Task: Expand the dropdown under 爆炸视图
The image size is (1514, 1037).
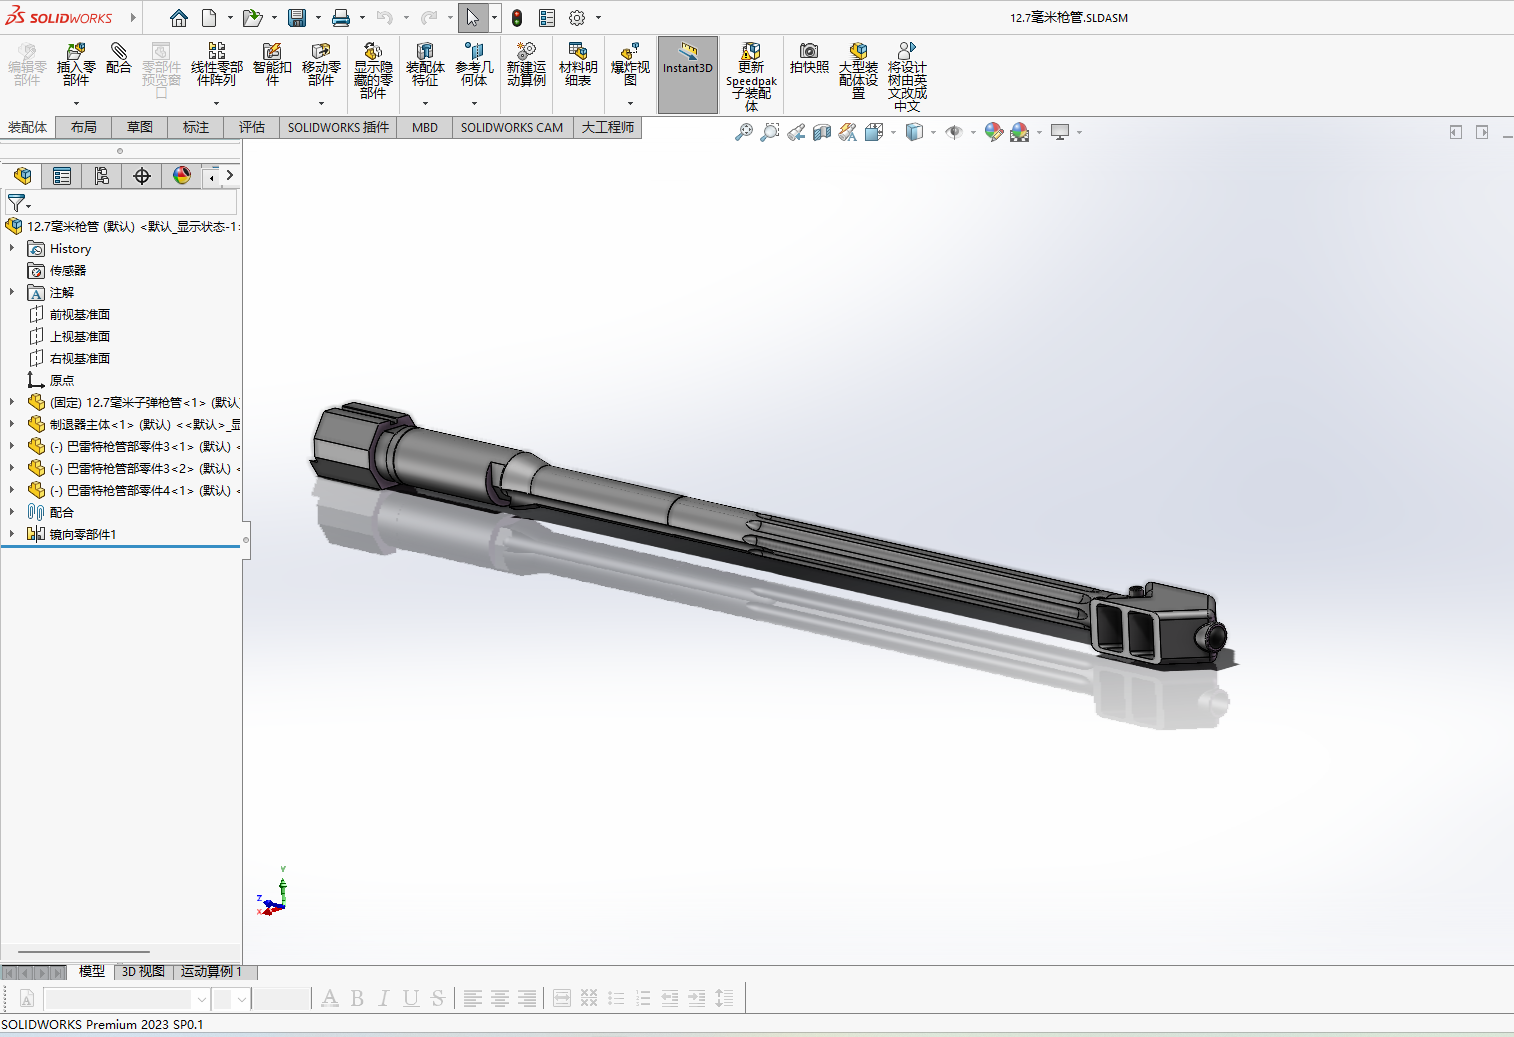Action: tap(630, 103)
